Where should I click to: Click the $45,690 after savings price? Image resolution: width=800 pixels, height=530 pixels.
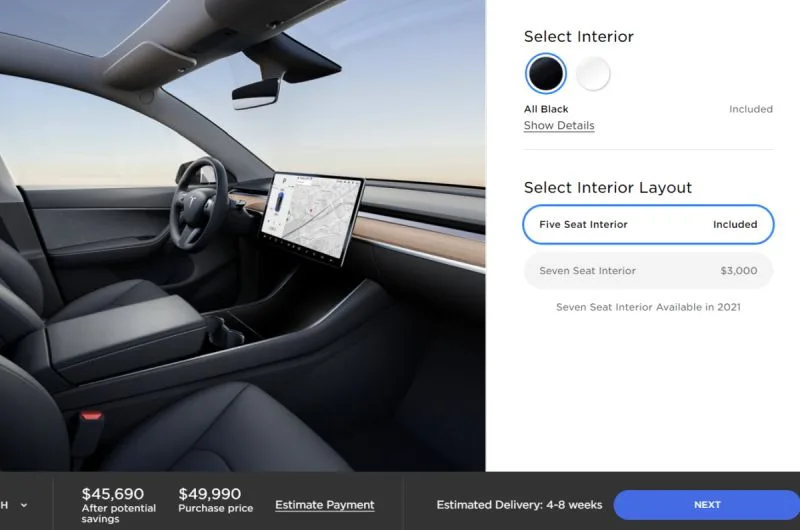[113, 494]
